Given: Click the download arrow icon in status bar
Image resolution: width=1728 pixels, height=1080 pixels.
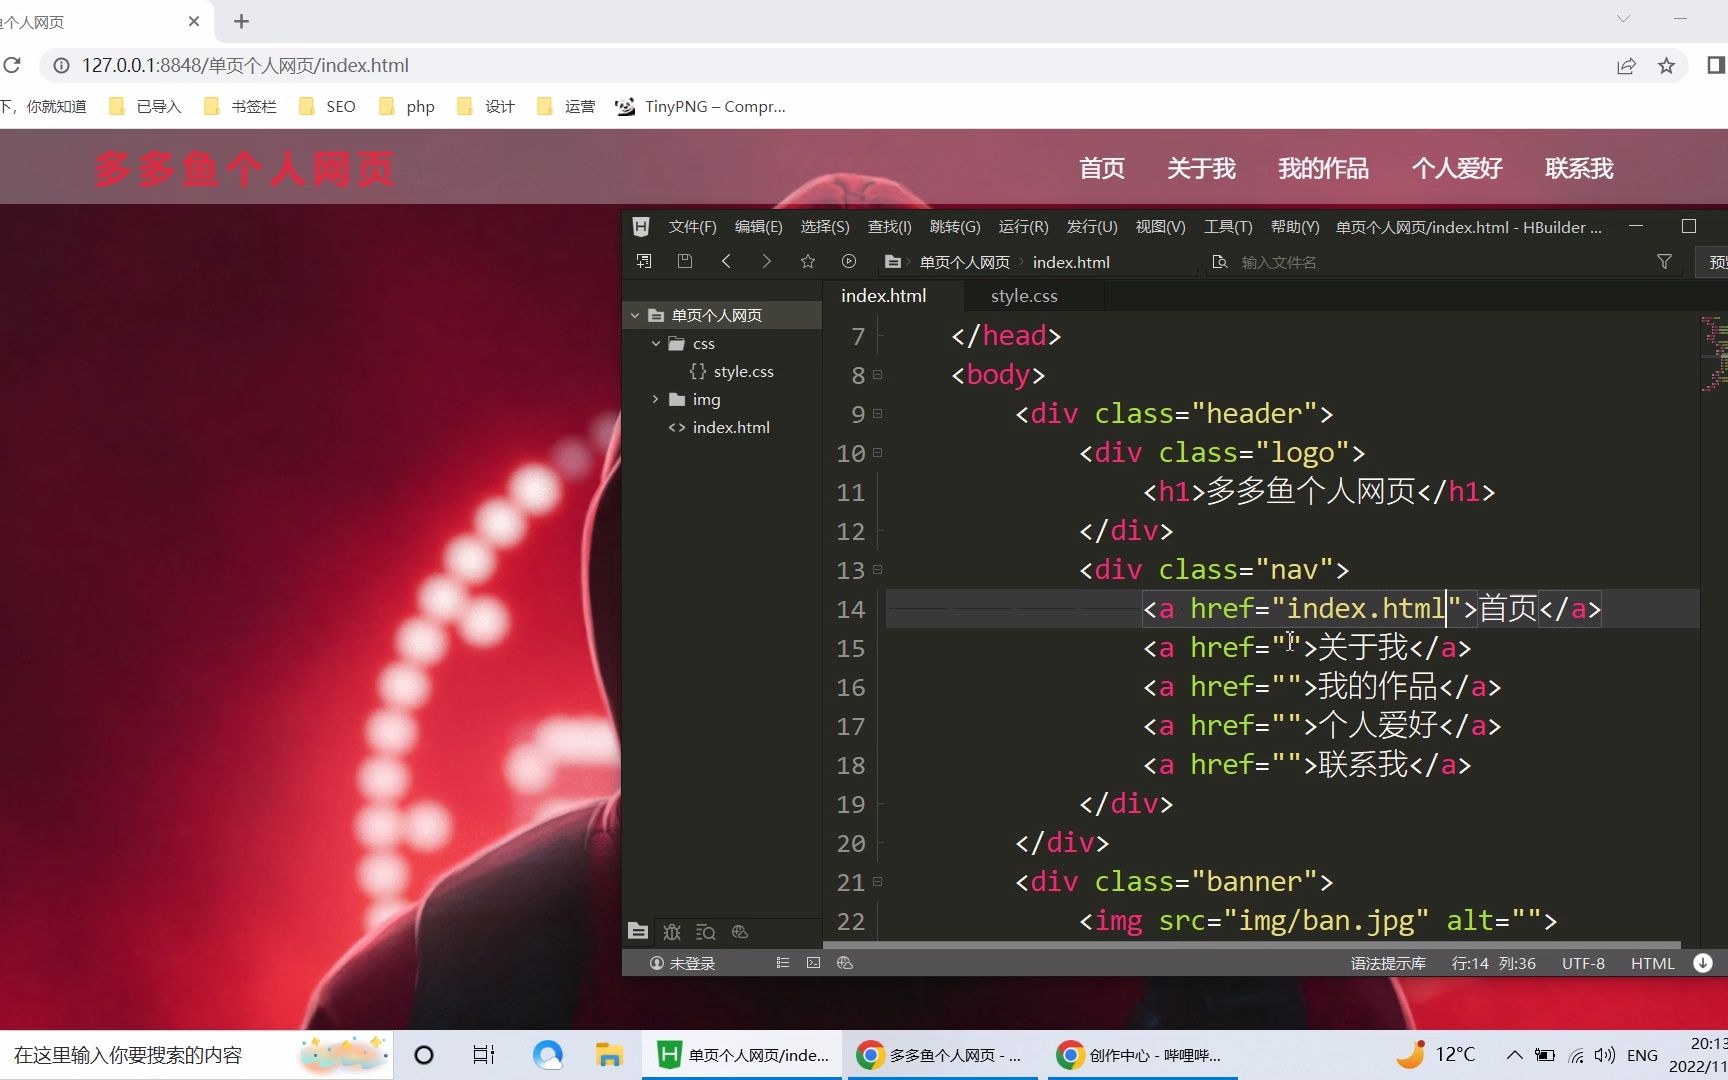Looking at the screenshot, I should pos(1703,963).
